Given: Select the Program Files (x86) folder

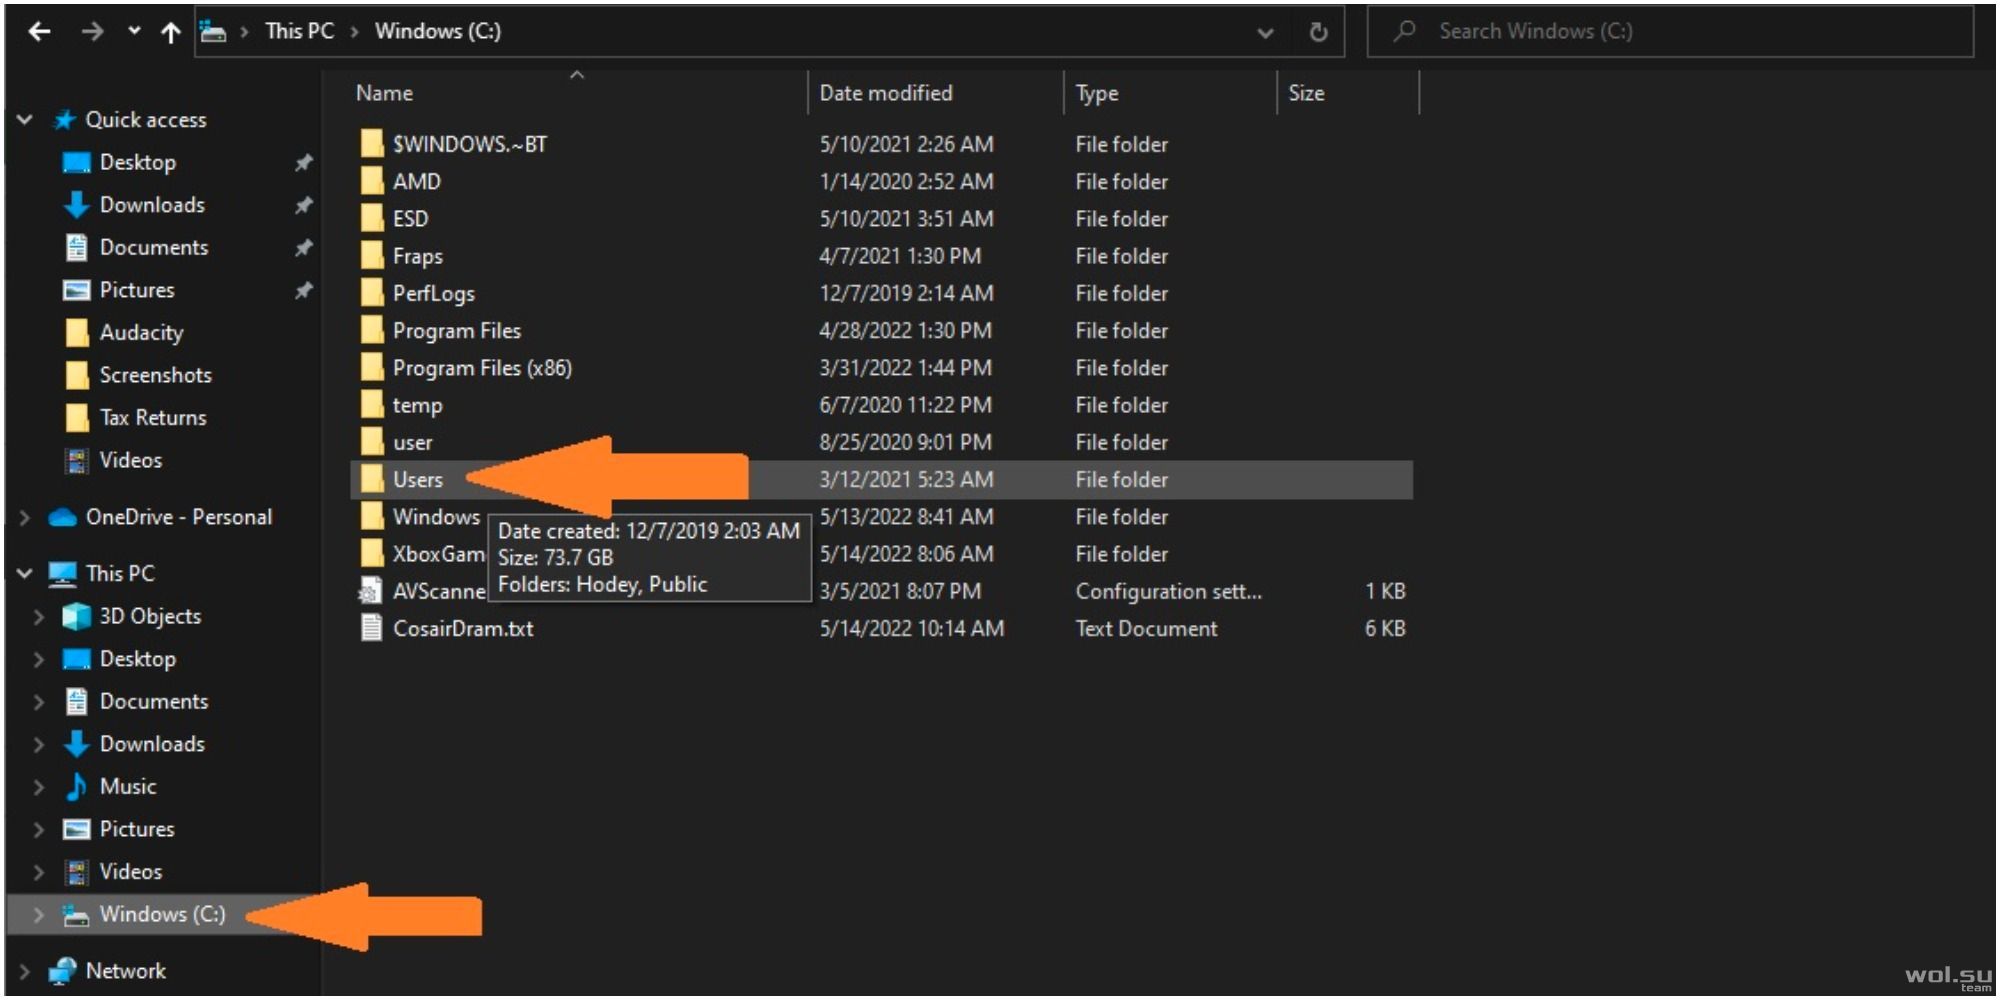Looking at the screenshot, I should click(x=482, y=368).
